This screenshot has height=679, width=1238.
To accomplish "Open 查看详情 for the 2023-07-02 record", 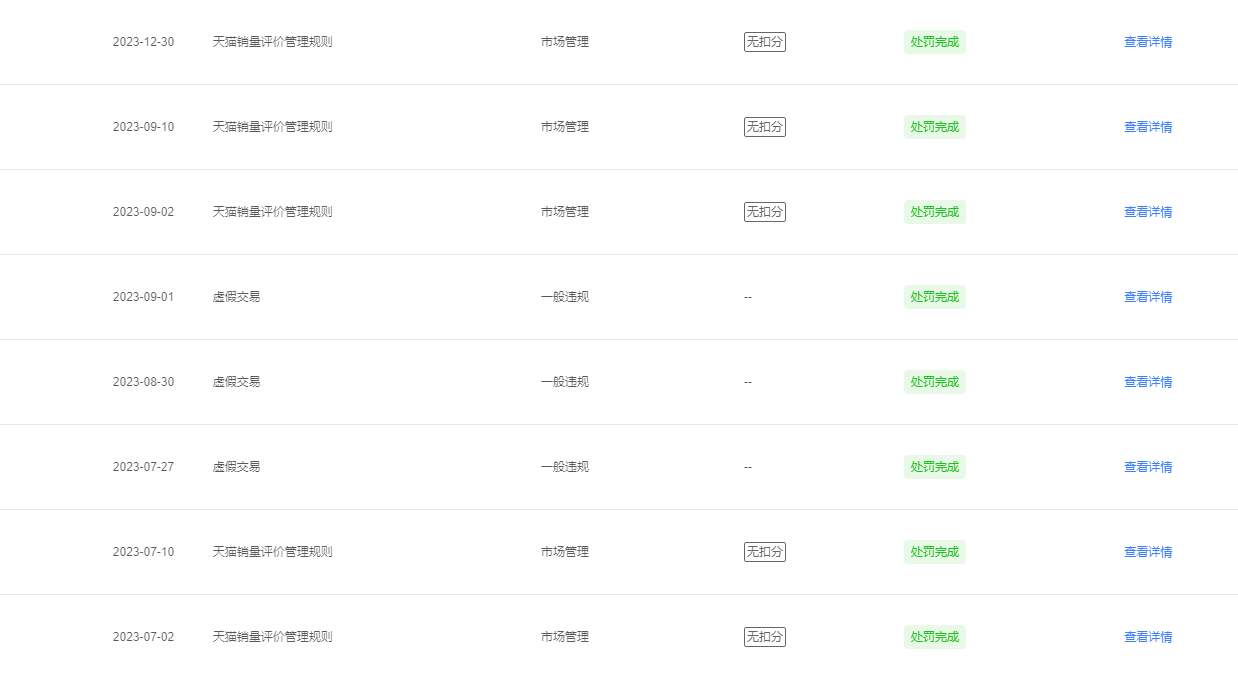I will [1148, 637].
